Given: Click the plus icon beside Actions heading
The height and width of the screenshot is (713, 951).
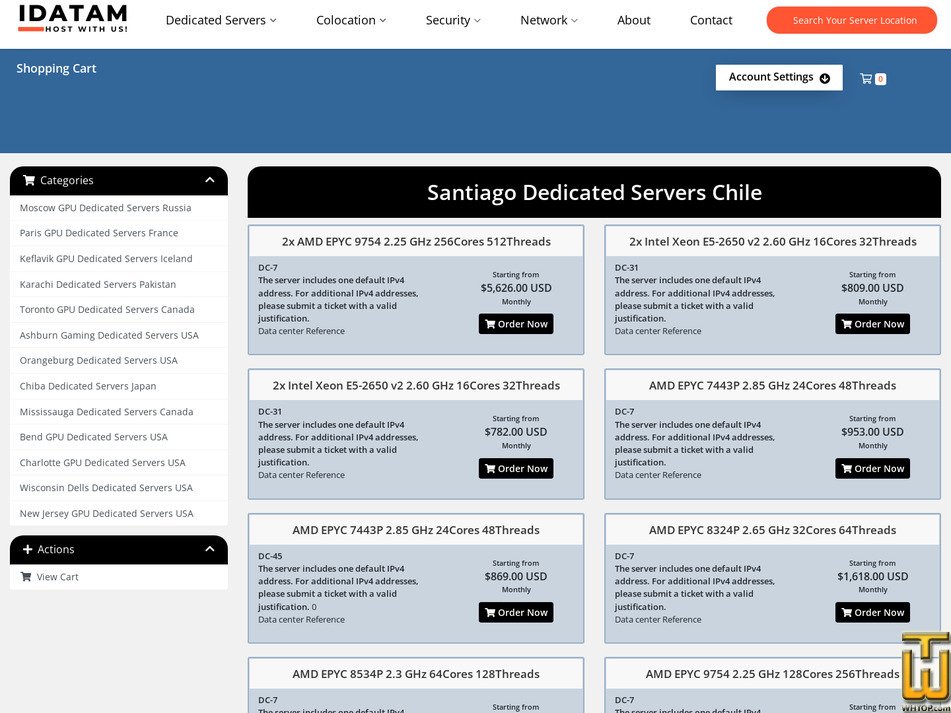Looking at the screenshot, I should click(28, 550).
